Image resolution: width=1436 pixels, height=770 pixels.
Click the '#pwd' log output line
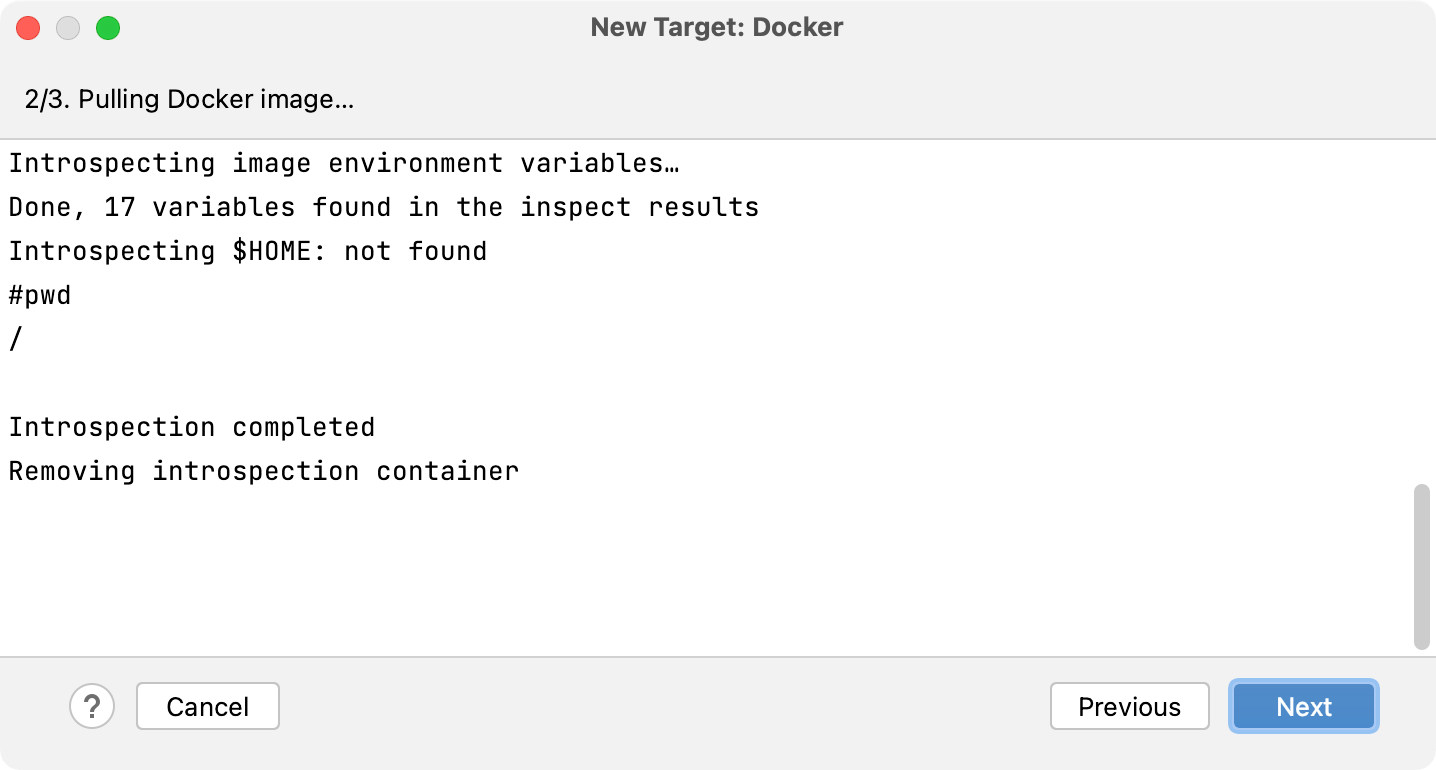tap(40, 295)
